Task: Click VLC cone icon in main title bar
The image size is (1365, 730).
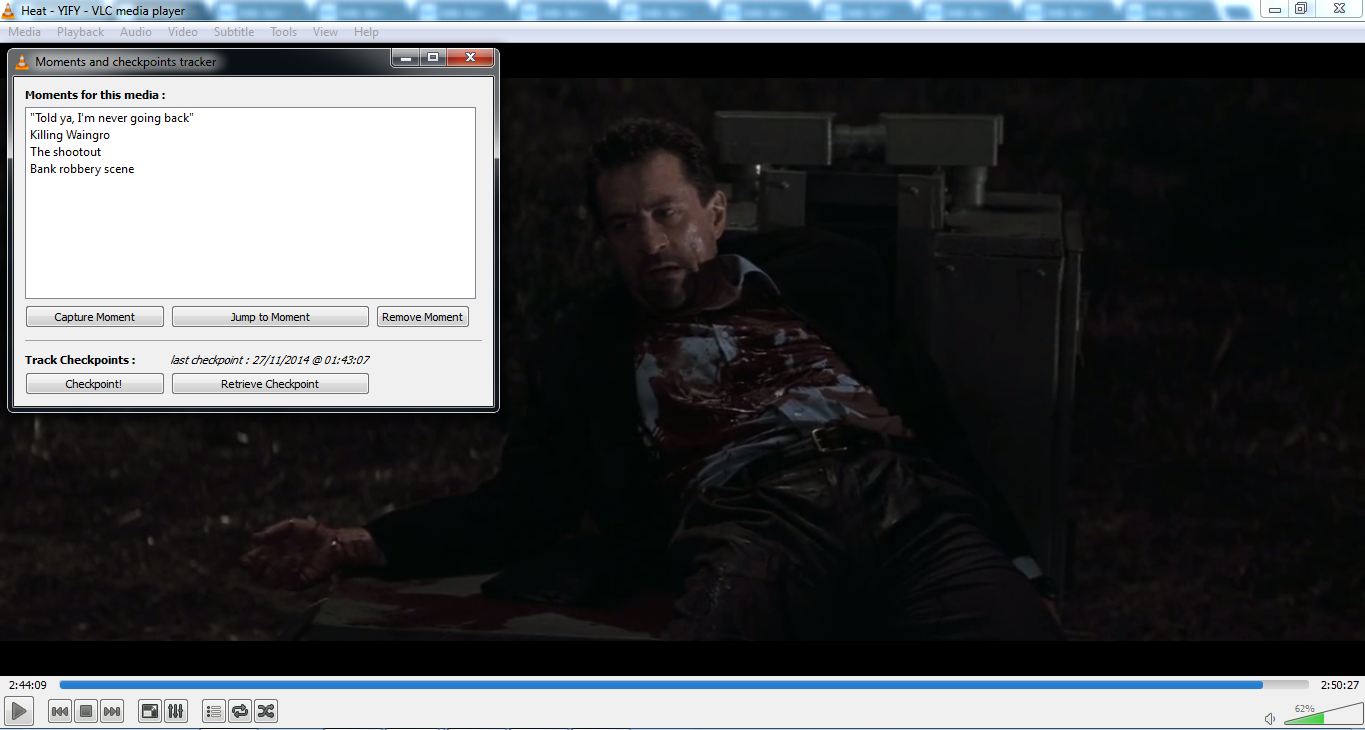Action: coord(8,11)
